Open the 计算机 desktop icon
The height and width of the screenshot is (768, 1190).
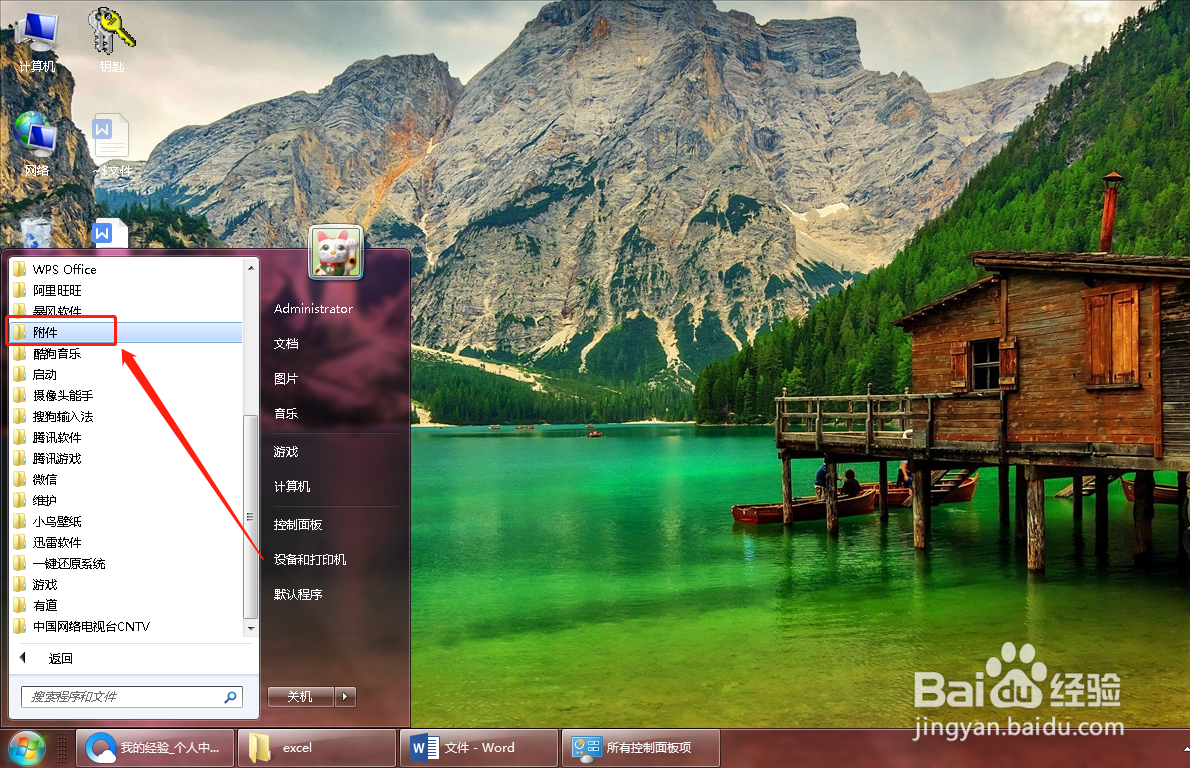[x=36, y=39]
